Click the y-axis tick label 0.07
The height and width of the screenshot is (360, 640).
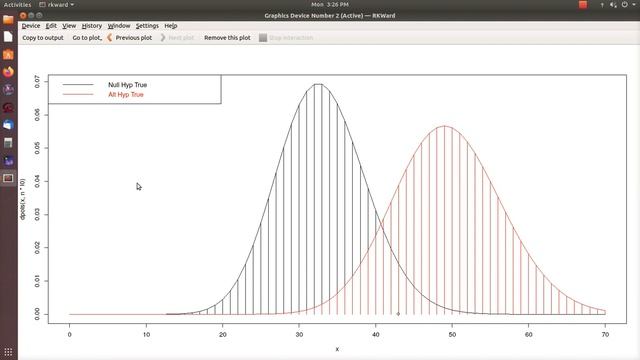(37, 82)
